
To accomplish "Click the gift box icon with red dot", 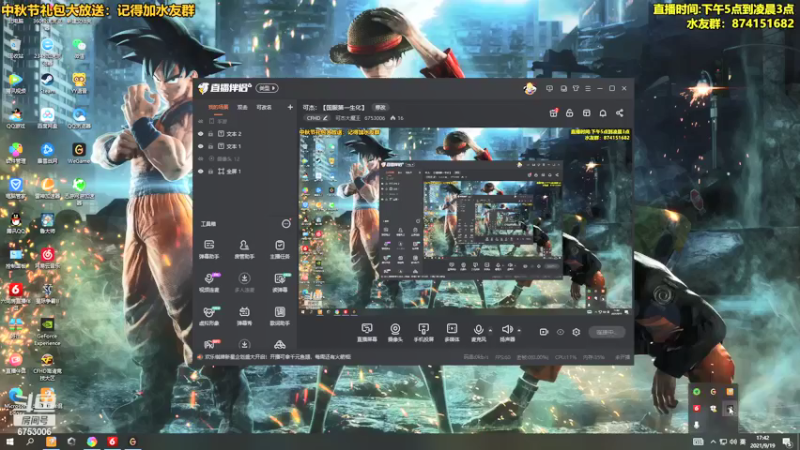I will point(553,113).
